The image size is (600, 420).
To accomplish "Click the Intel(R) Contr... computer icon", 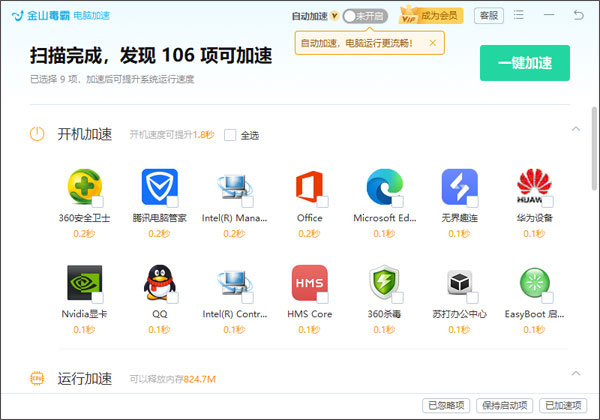I will pos(235,283).
